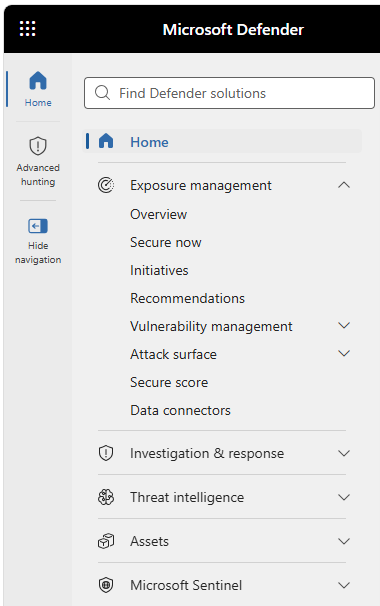Expand the Attack surface chevron

(344, 354)
